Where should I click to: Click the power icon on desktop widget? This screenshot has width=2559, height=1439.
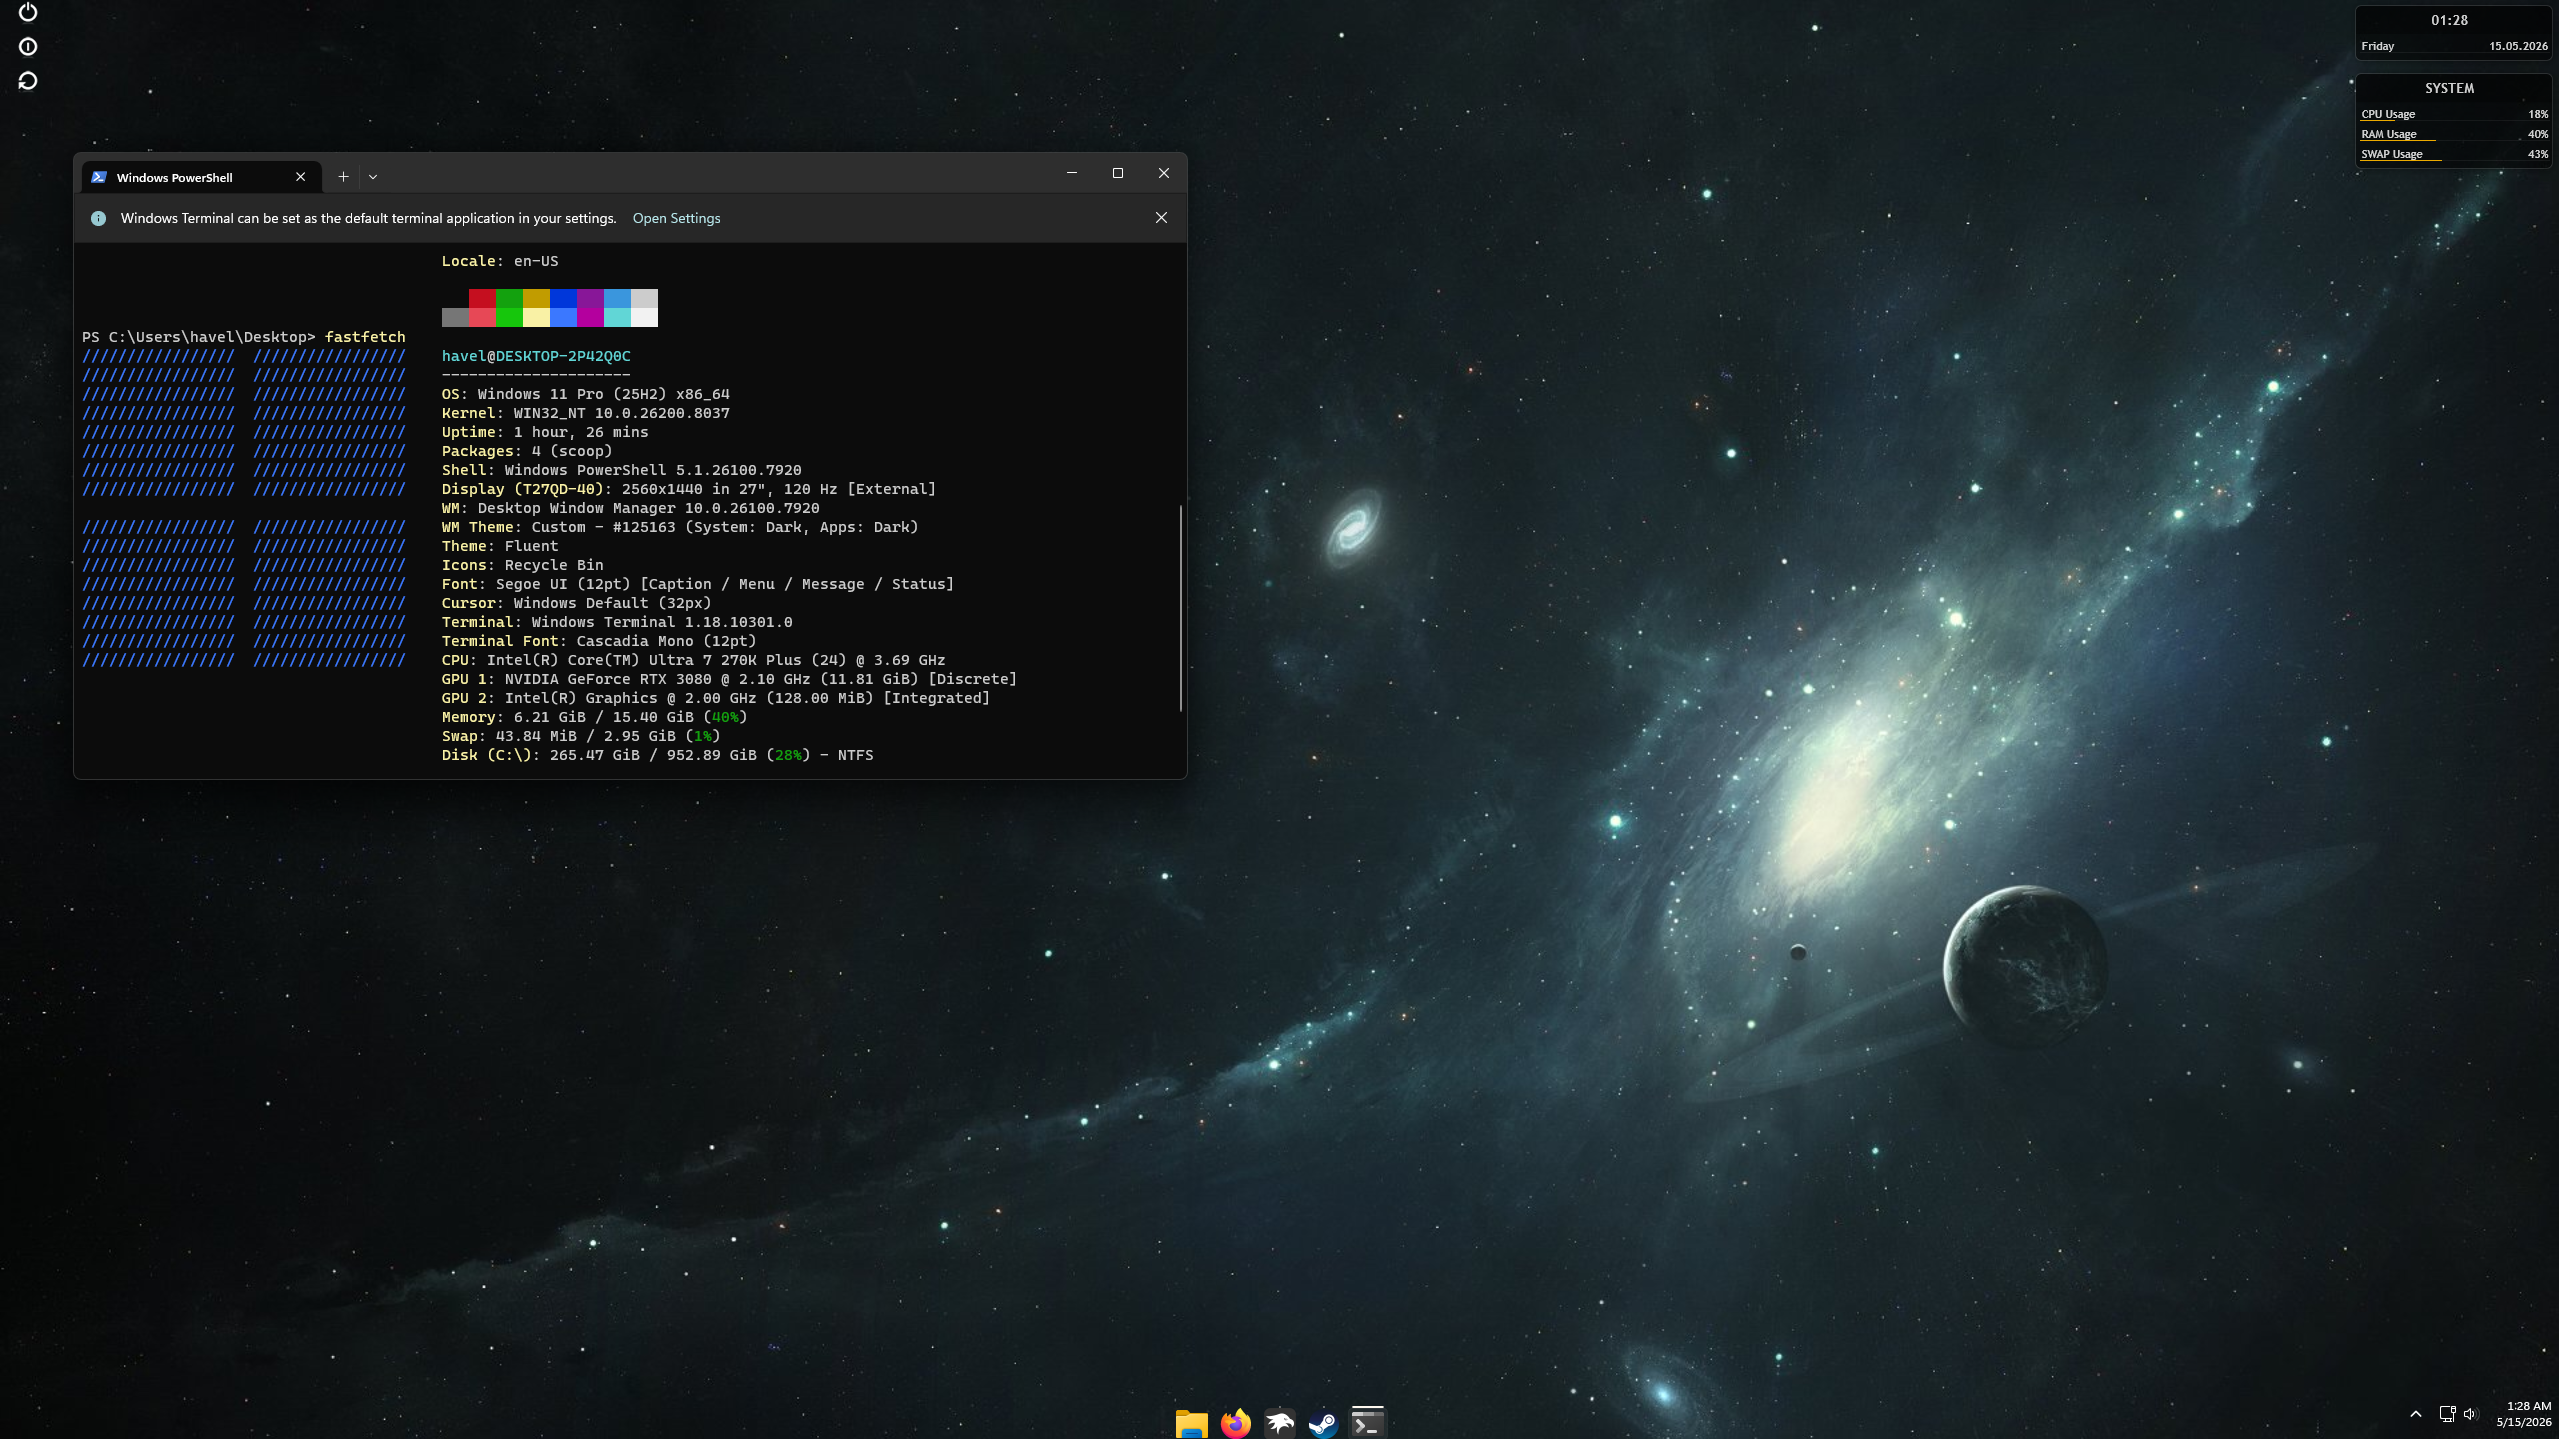28,12
